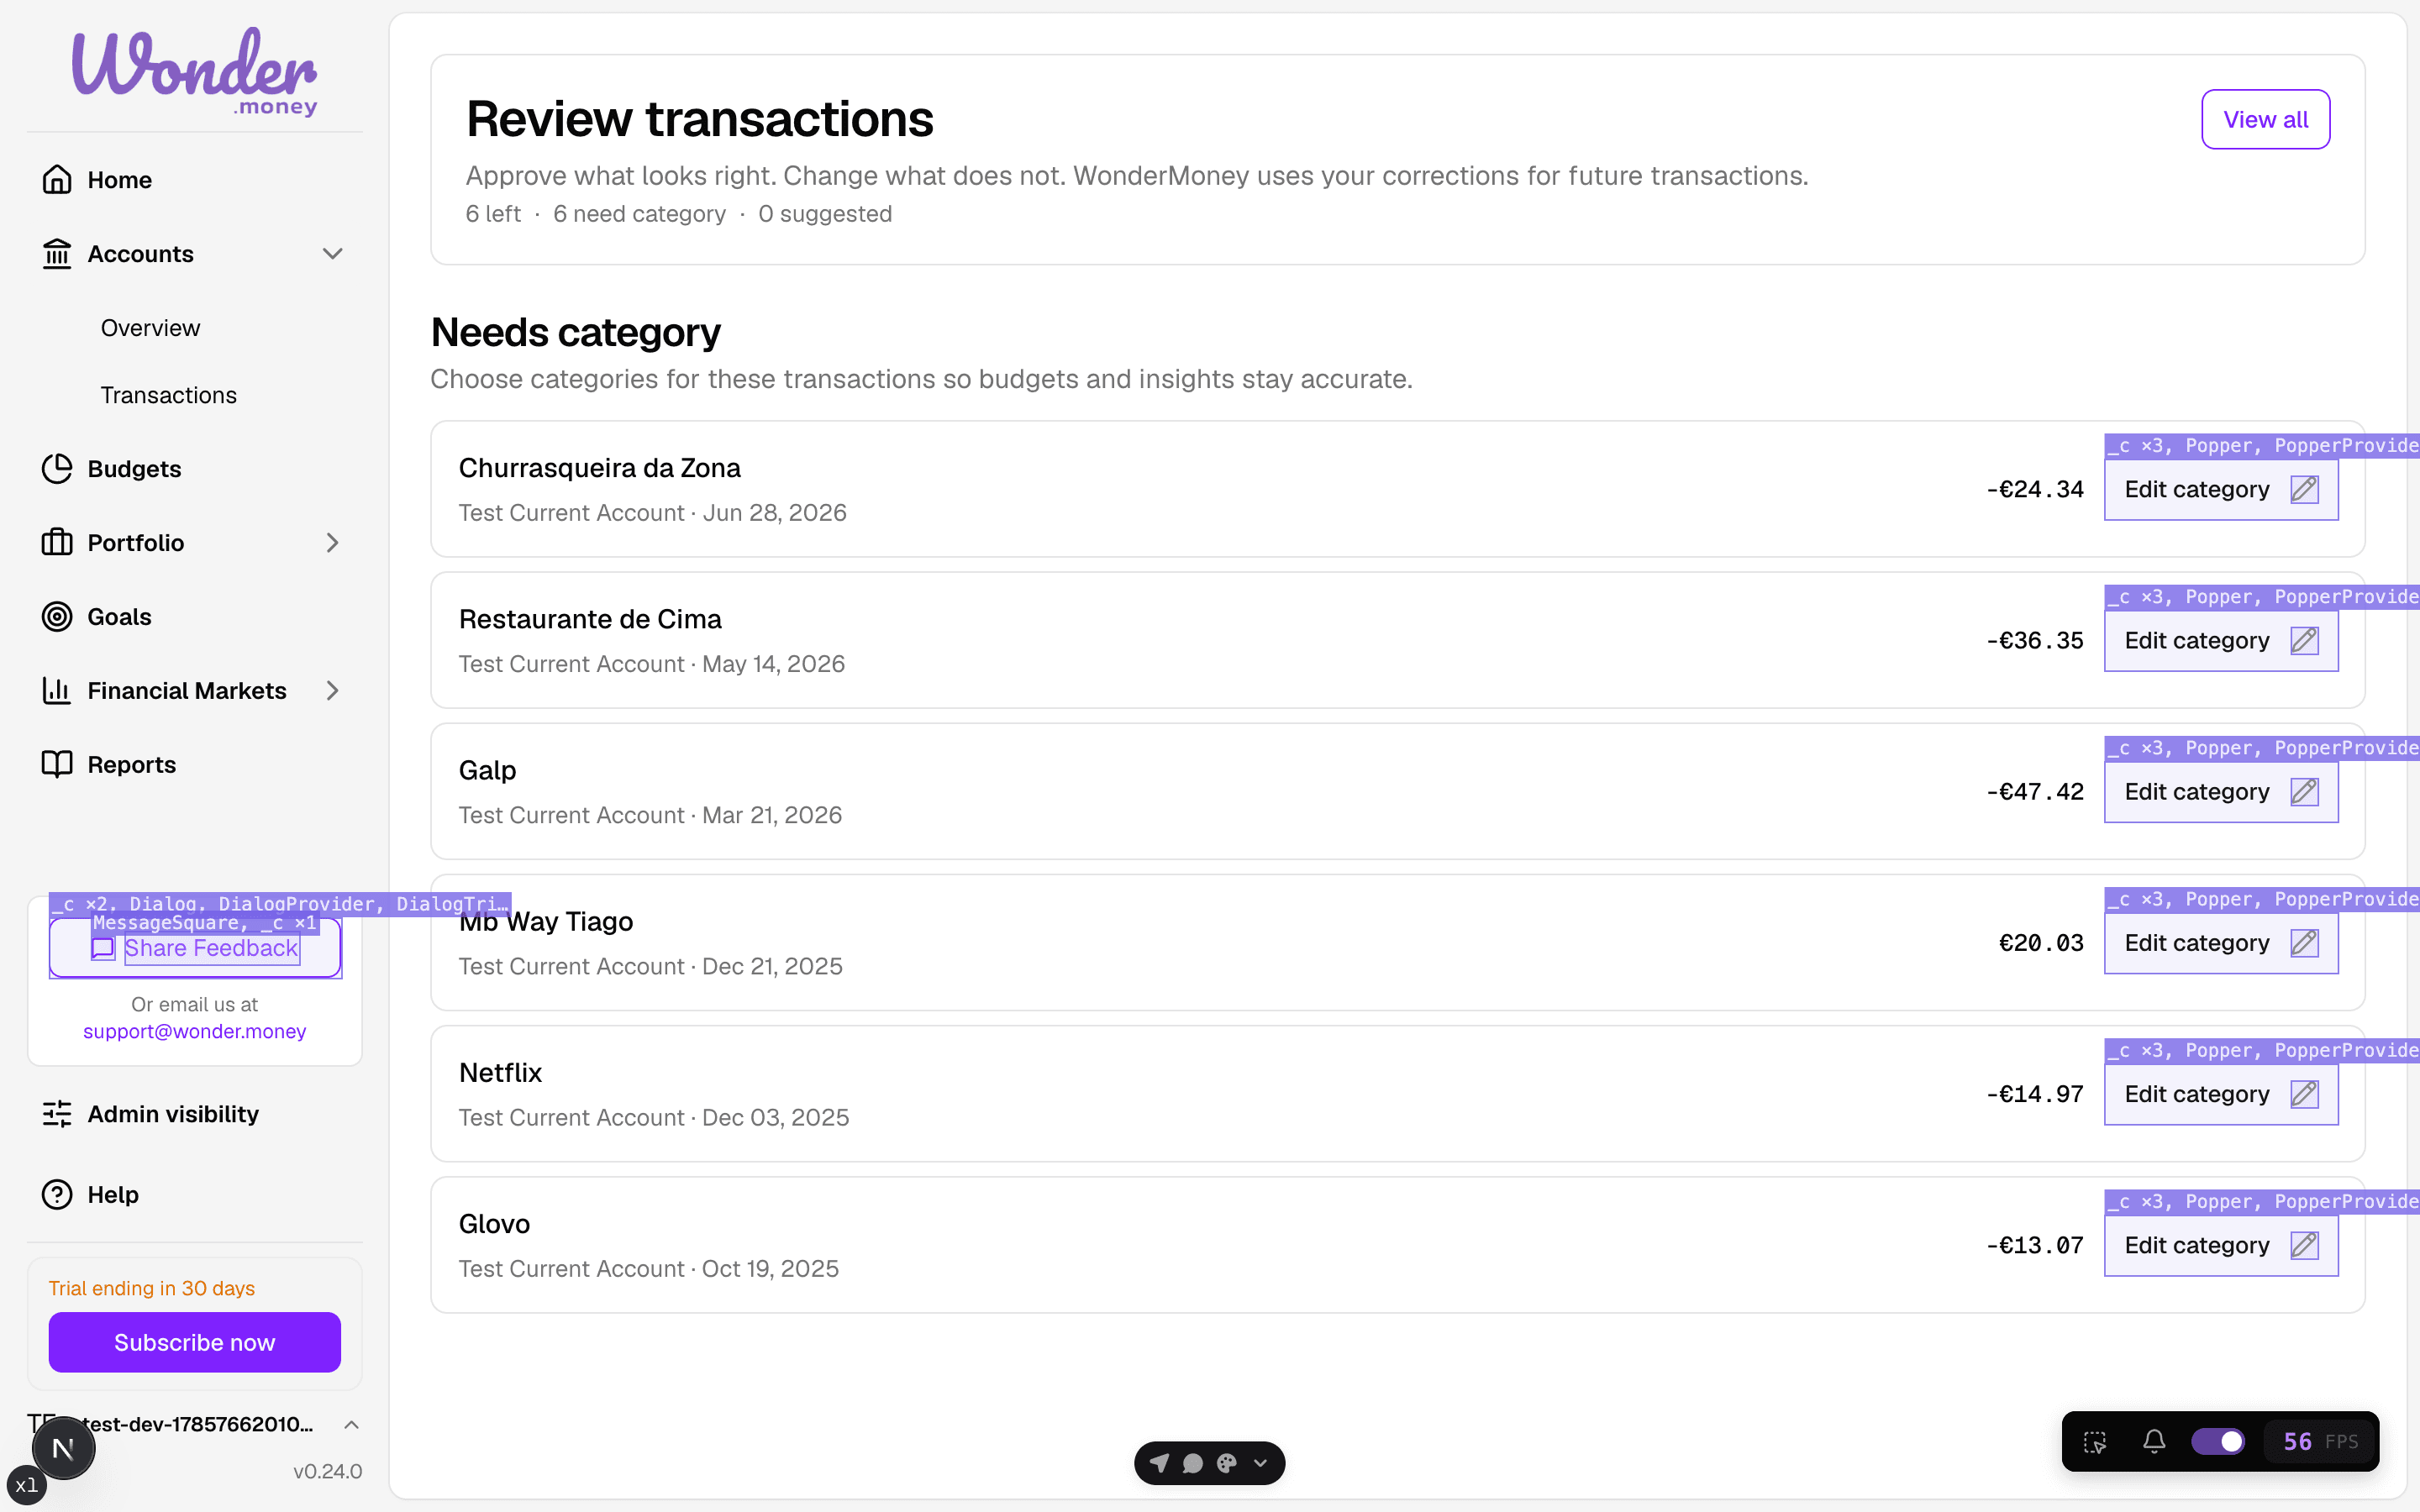Open Edit category dropdown for Mb Way Tiago

[x=2221, y=943]
